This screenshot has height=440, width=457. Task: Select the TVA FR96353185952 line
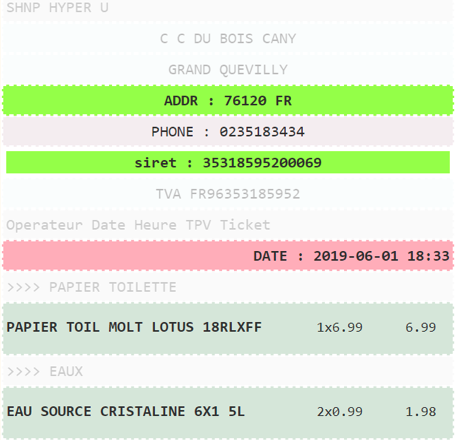(228, 194)
